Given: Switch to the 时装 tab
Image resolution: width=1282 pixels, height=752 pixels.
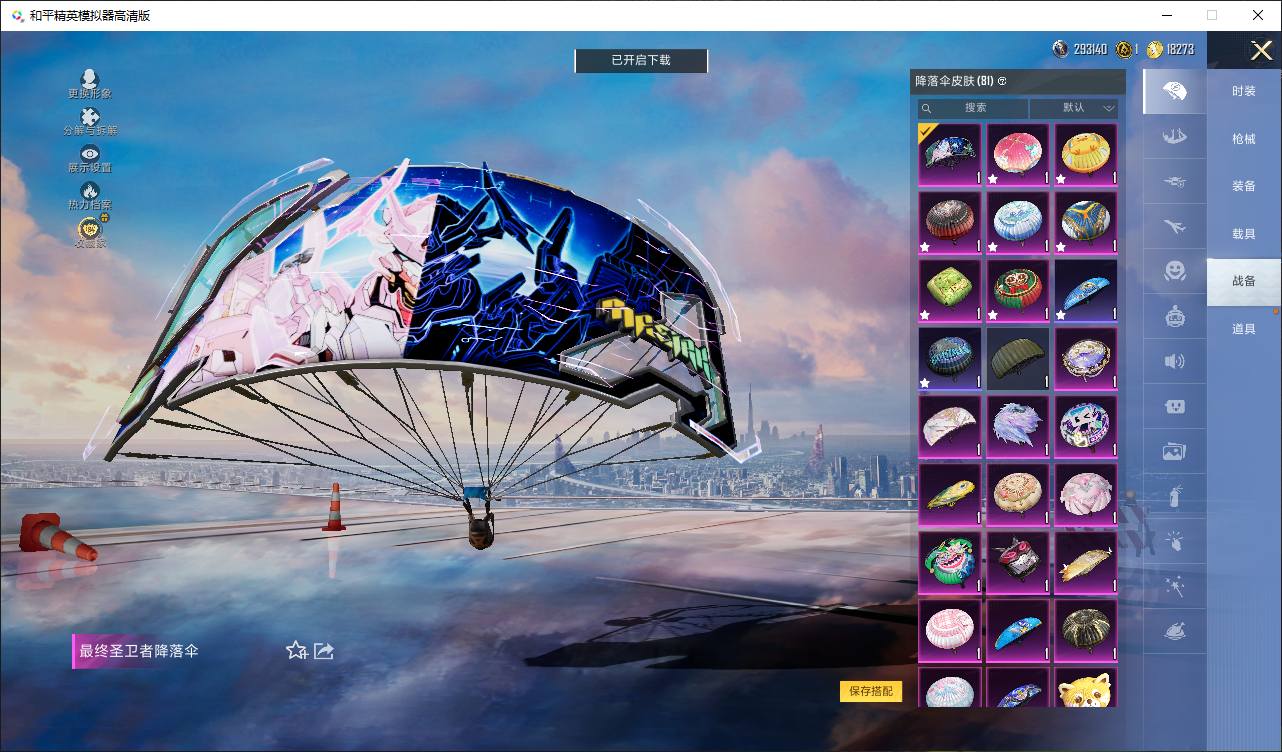Looking at the screenshot, I should pyautogui.click(x=1244, y=91).
